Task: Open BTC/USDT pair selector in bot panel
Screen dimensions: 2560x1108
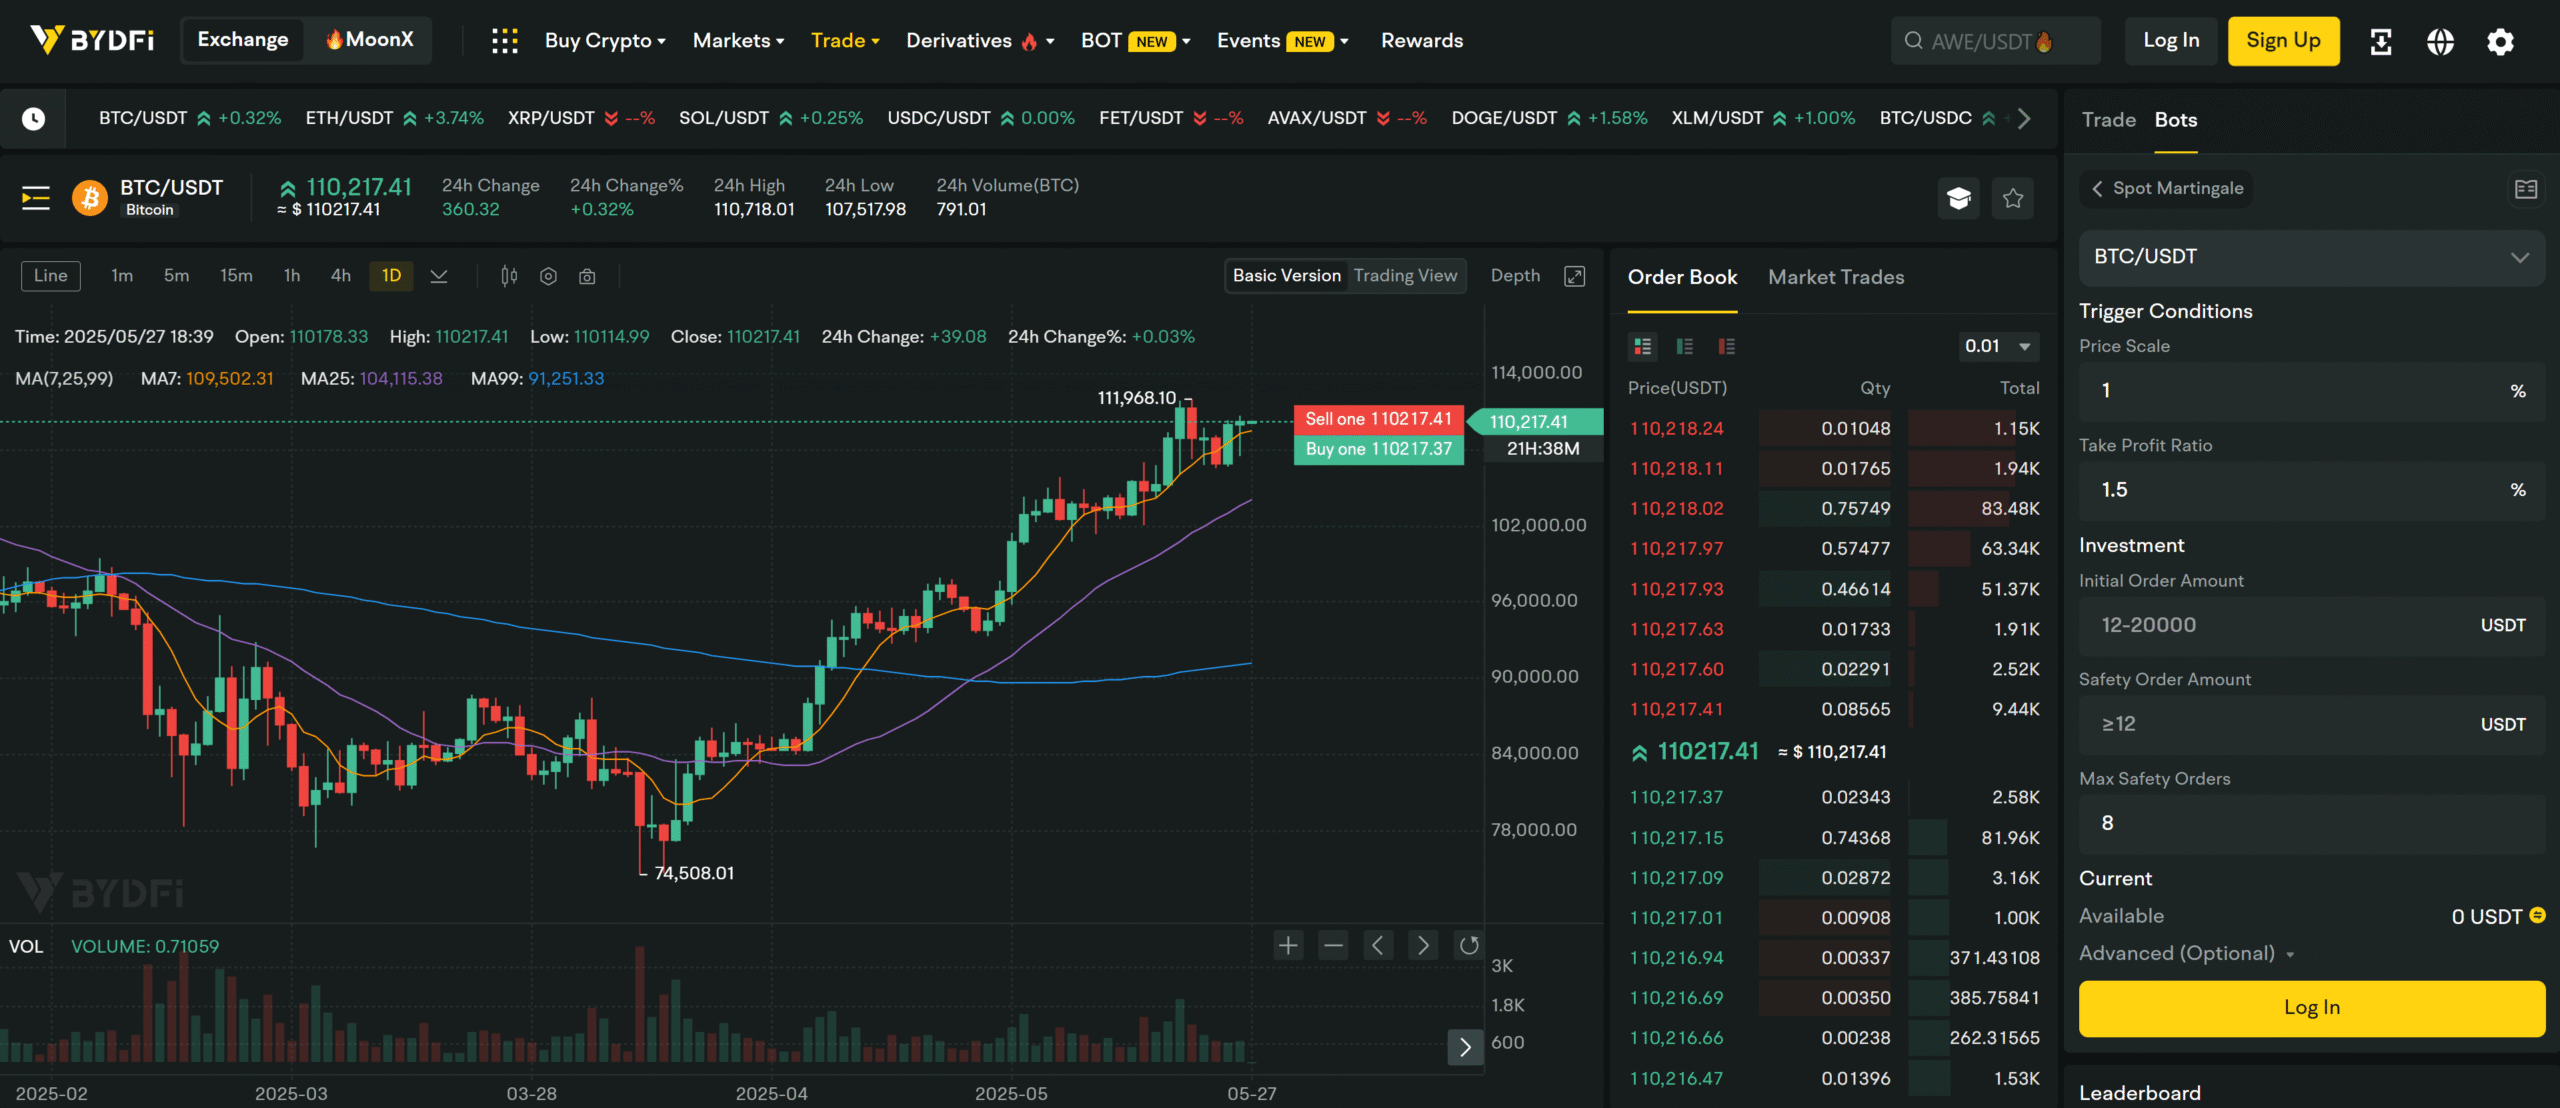Action: (x=2311, y=257)
